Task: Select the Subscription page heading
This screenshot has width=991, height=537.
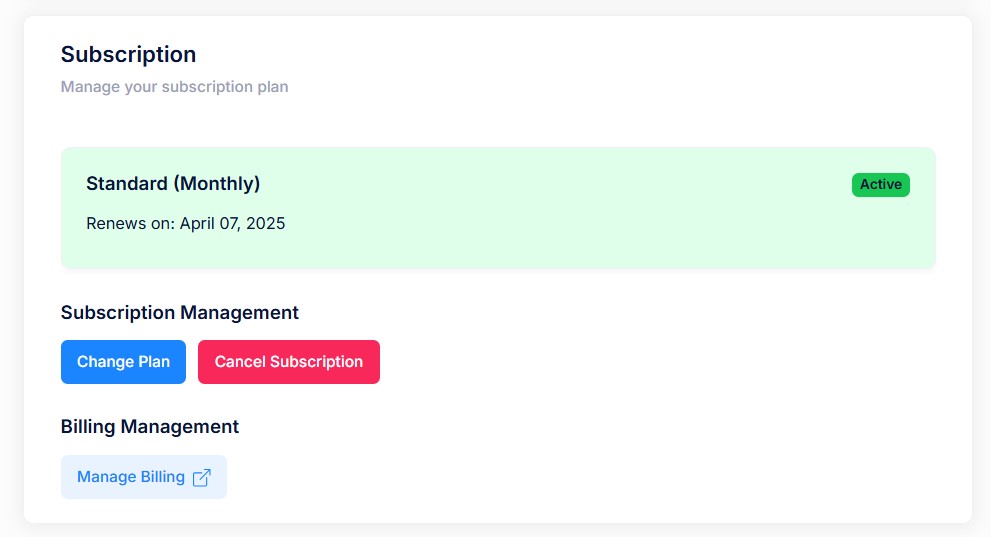Action: [128, 54]
